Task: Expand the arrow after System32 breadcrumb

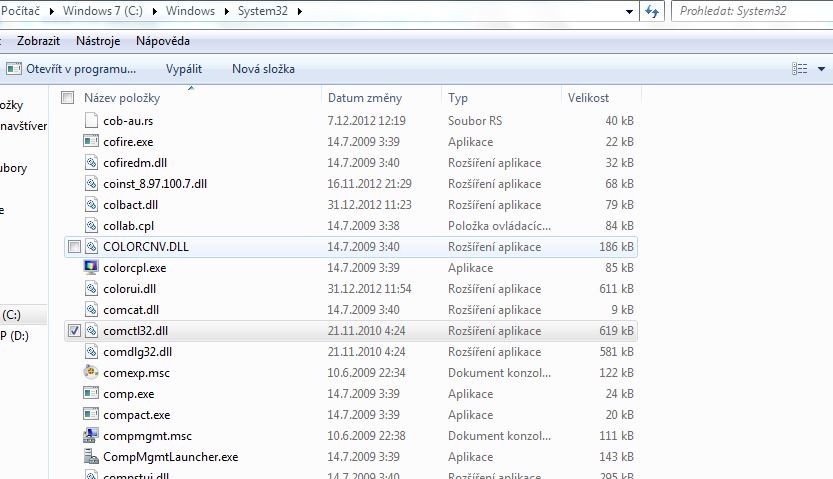Action: [300, 11]
